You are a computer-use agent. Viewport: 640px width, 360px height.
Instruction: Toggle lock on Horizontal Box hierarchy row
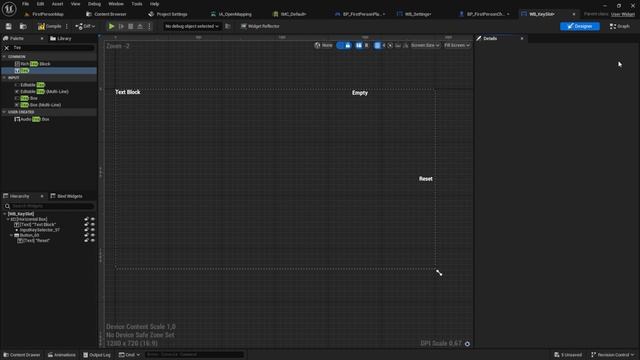coord(87,219)
